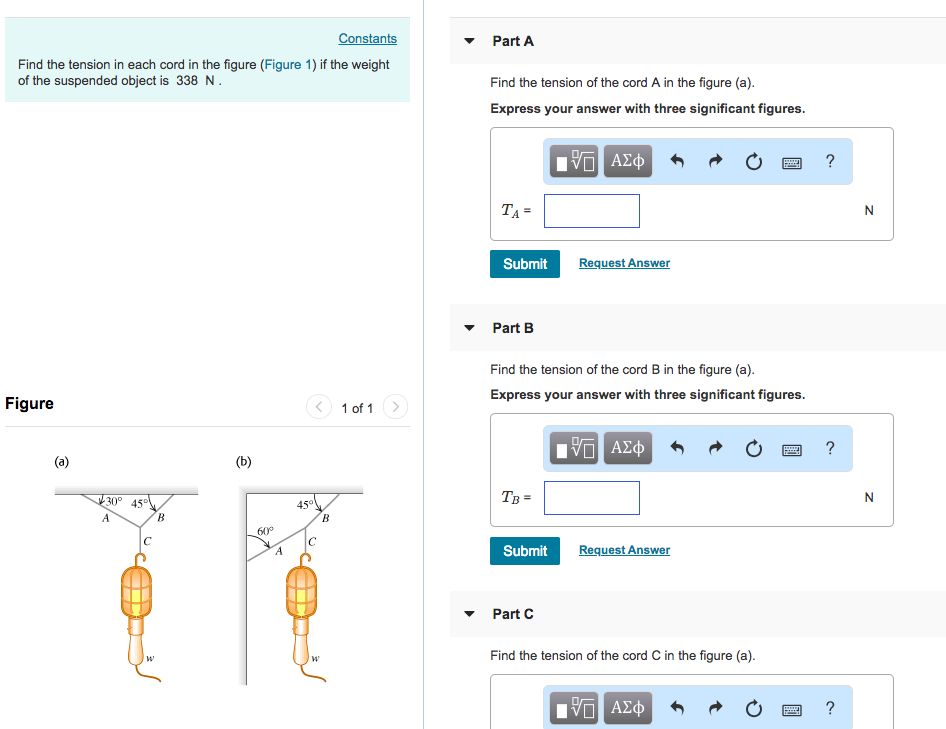Go to previous figure page
This screenshot has width=946, height=729.
(x=318, y=407)
